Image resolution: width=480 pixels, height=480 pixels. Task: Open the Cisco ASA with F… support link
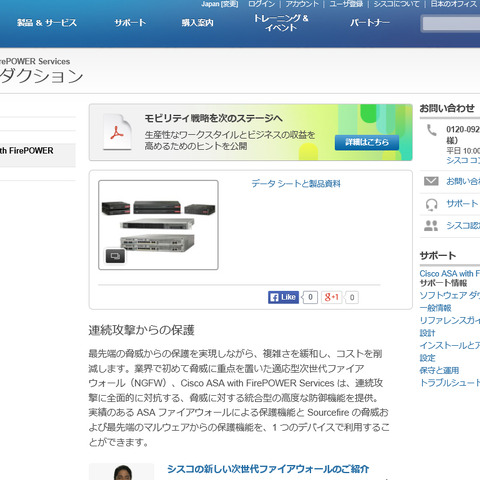pyautogui.click(x=450, y=274)
